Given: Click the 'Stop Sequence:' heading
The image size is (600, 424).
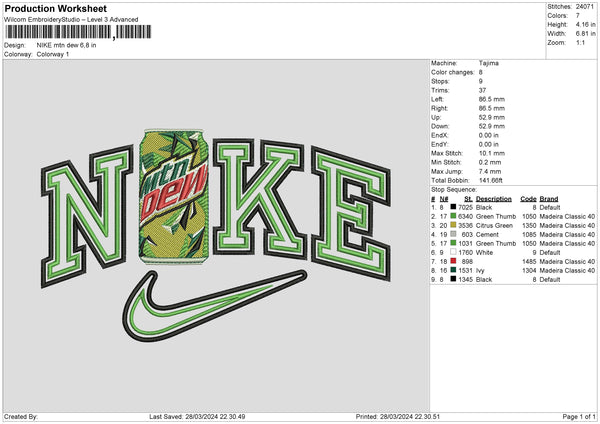Looking at the screenshot, I should [454, 190].
